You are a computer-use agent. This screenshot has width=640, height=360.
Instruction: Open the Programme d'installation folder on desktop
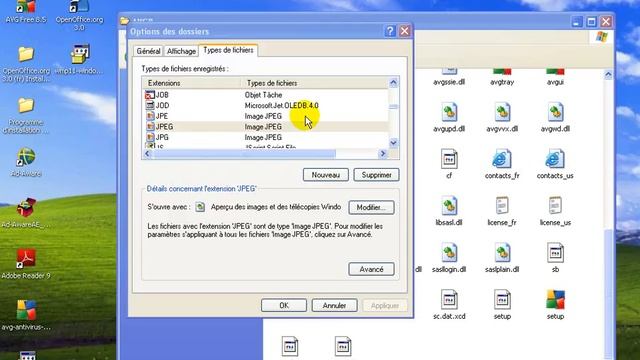point(26,116)
